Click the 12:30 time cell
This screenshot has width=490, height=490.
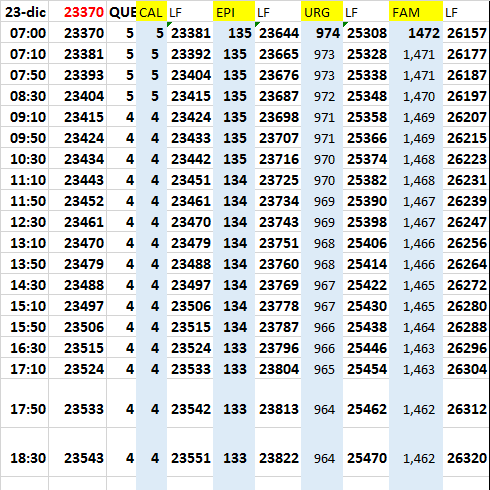click(25, 222)
